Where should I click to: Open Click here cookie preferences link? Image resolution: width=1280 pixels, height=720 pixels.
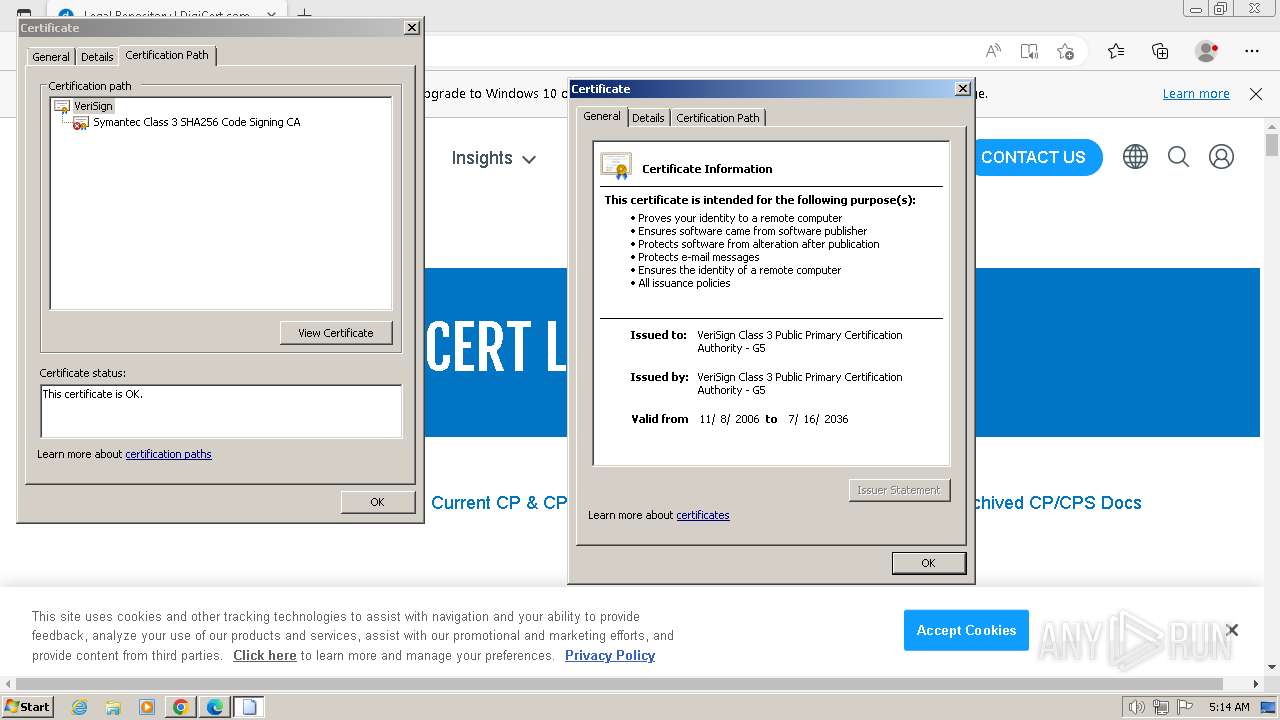click(265, 656)
